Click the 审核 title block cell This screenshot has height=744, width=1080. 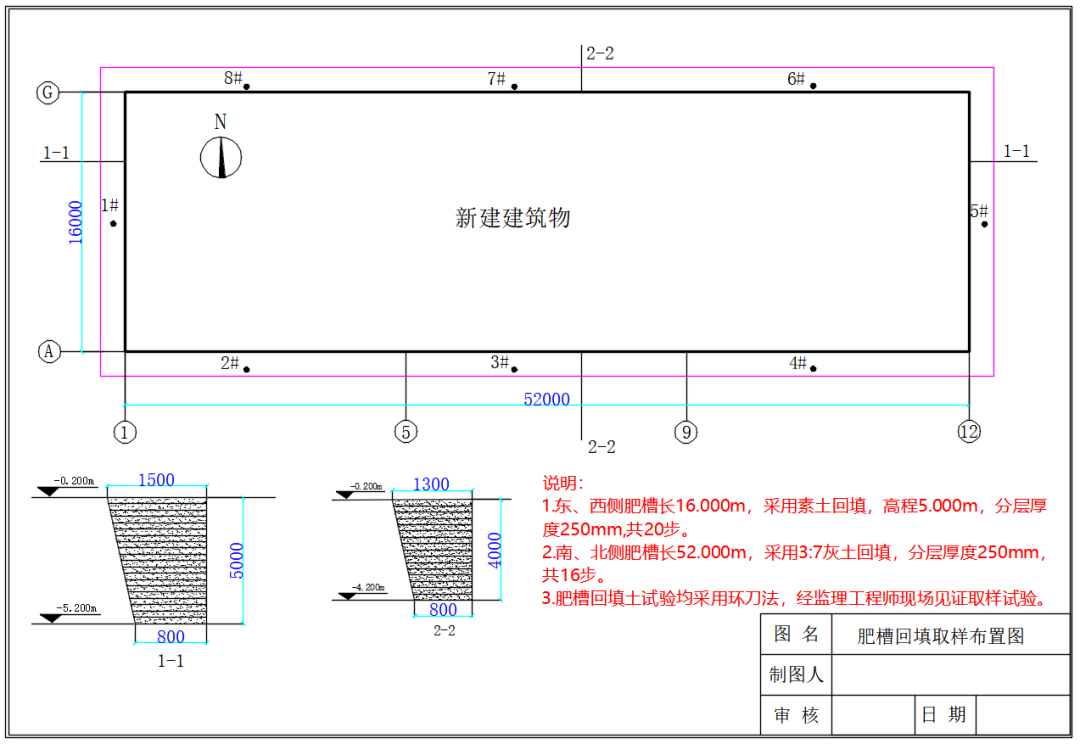pyautogui.click(x=796, y=715)
